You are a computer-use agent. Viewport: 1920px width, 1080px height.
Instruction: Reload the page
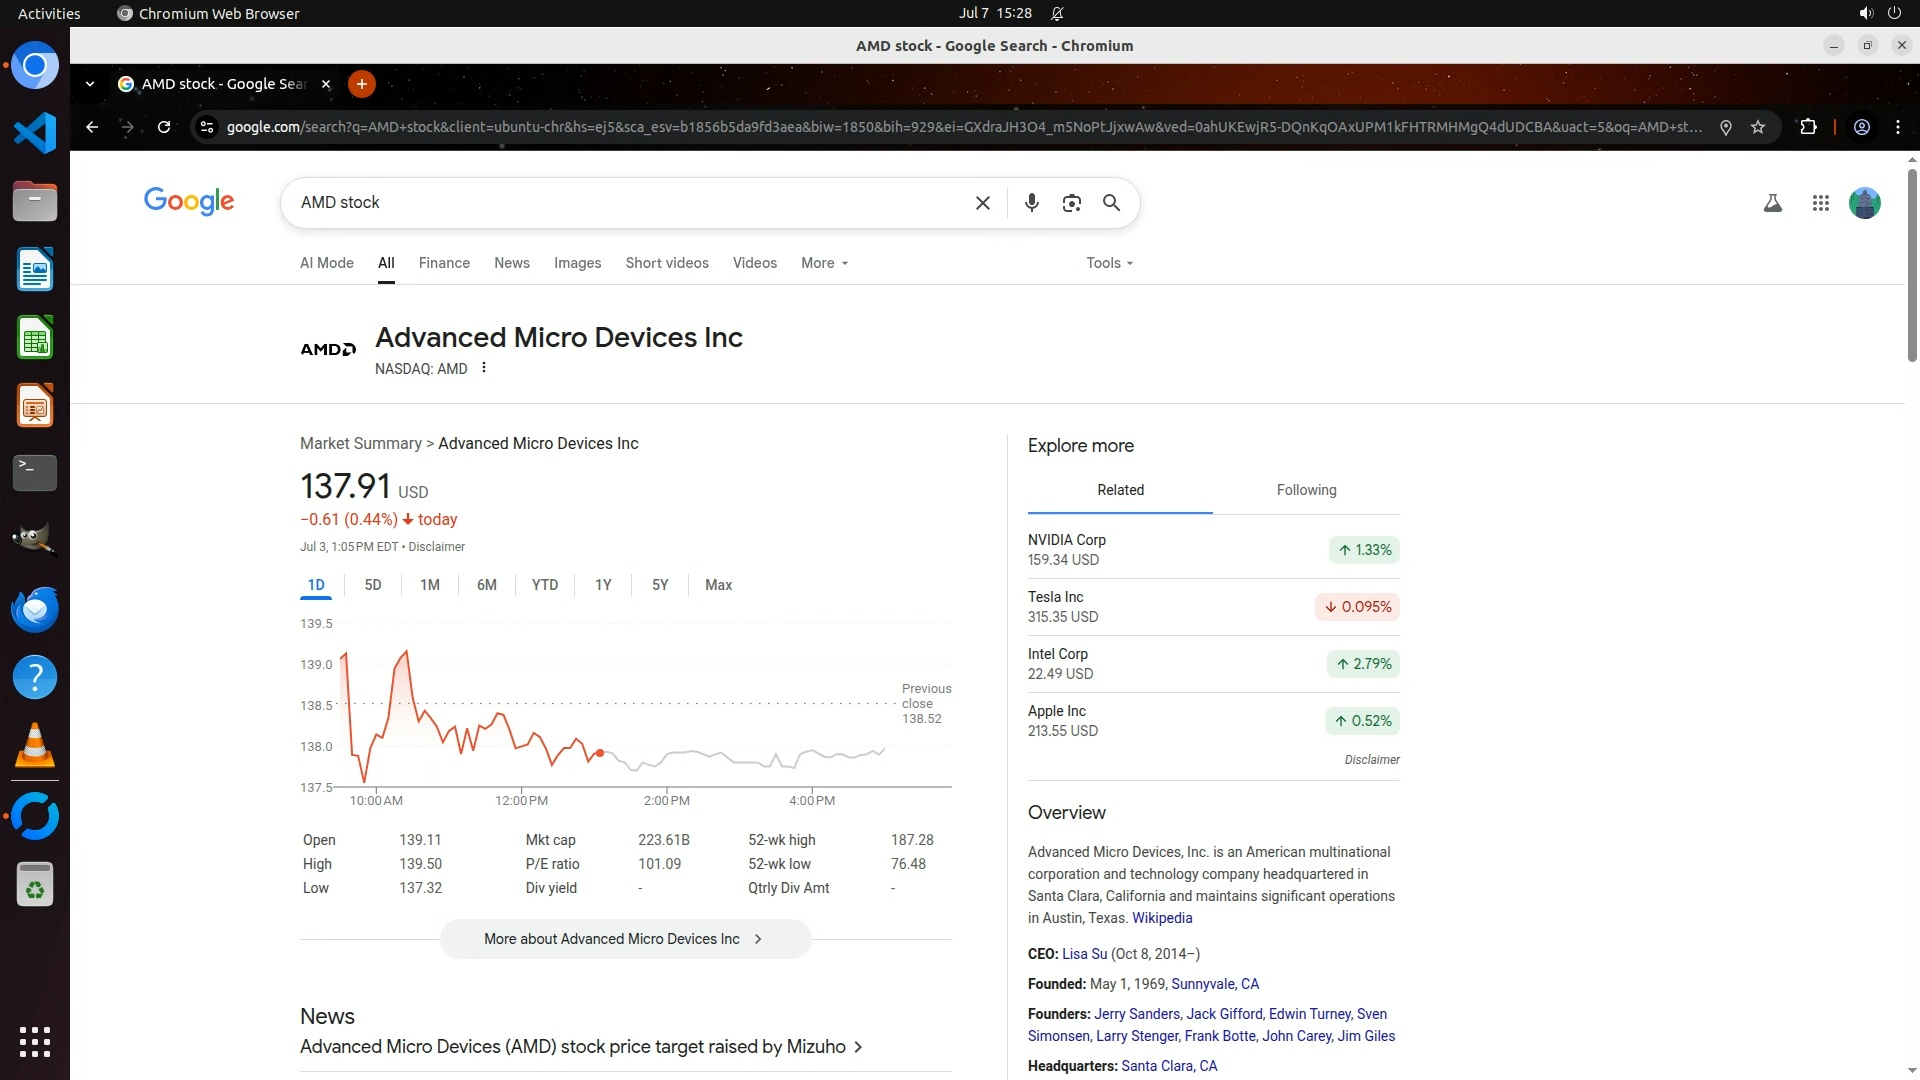(164, 127)
